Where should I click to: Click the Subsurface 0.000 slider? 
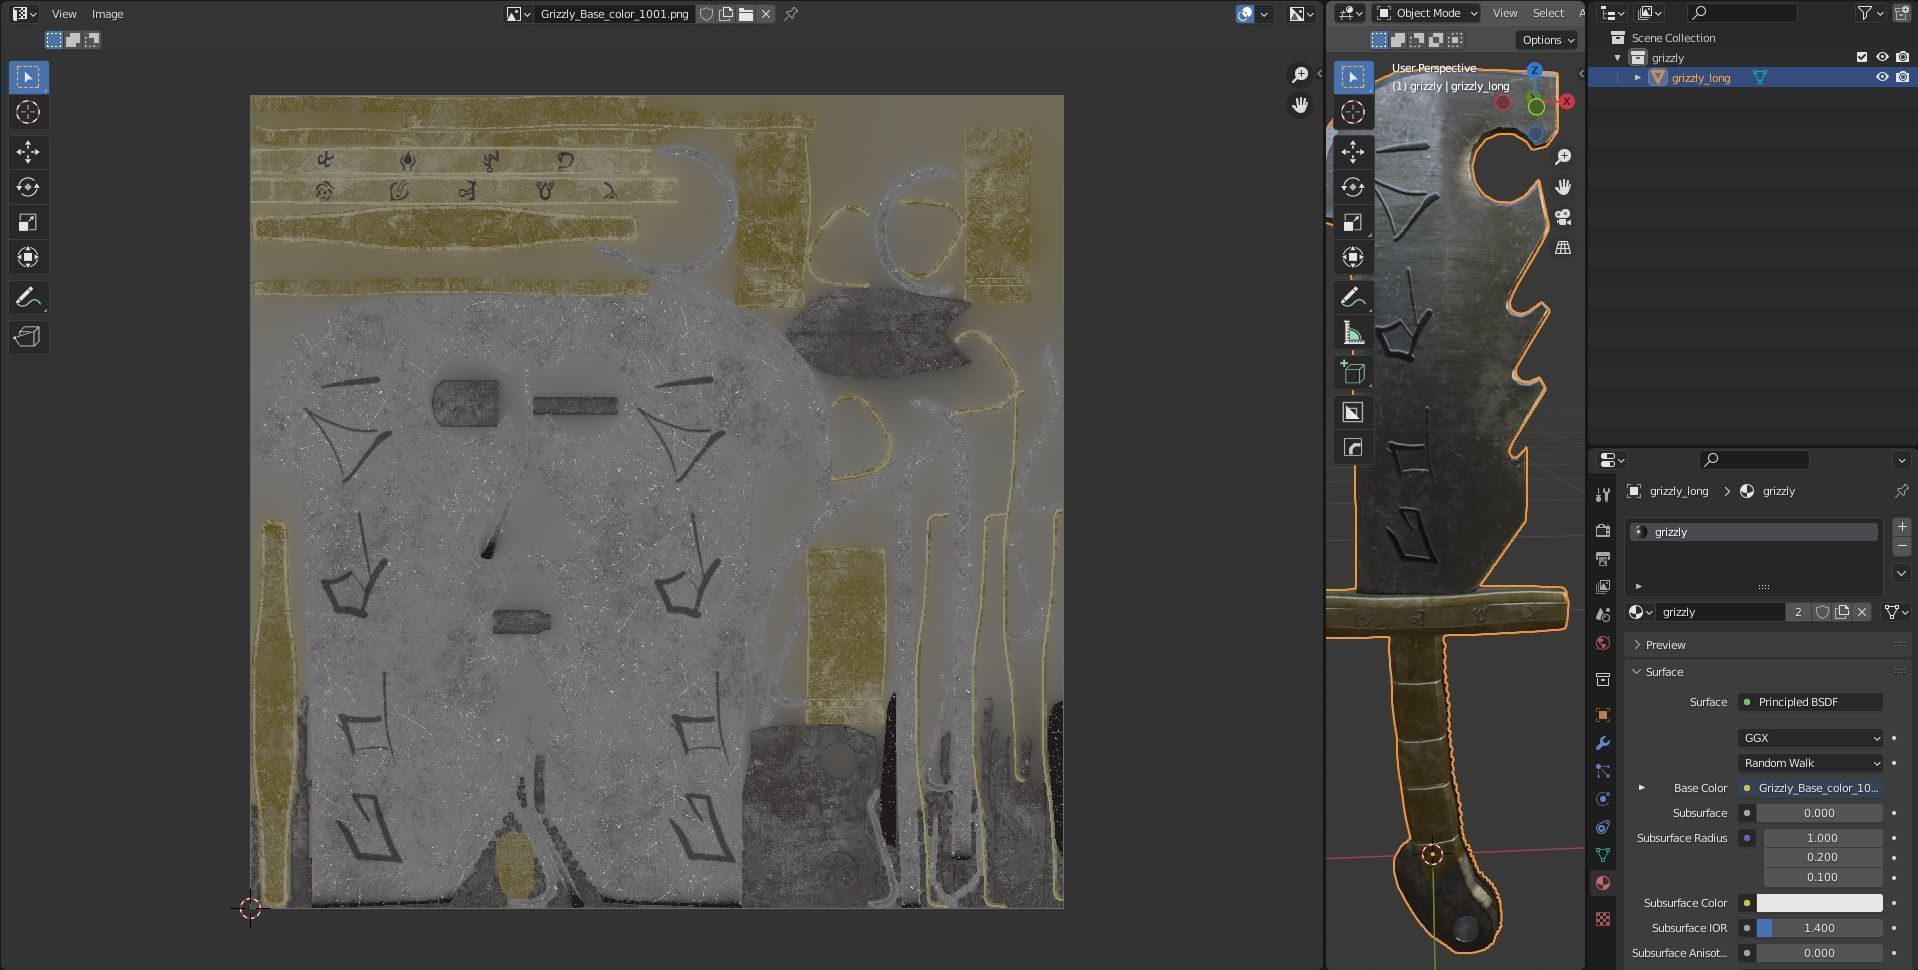click(x=1819, y=813)
